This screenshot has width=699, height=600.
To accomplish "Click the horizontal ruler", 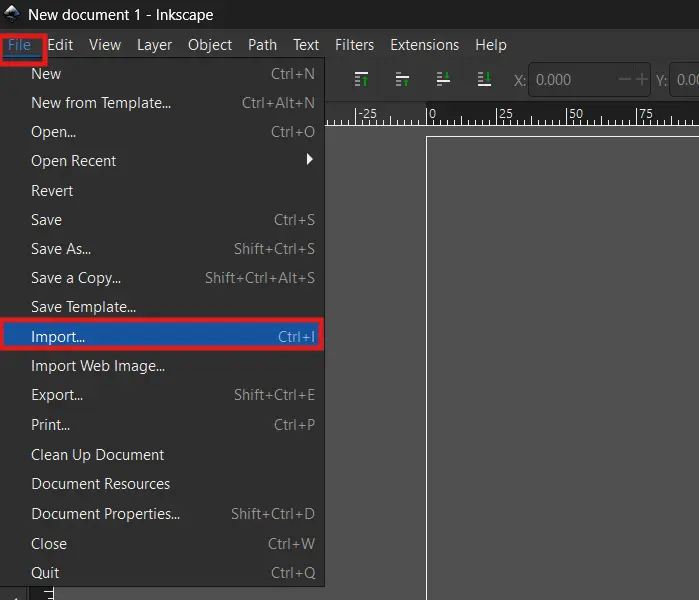I will pyautogui.click(x=512, y=115).
